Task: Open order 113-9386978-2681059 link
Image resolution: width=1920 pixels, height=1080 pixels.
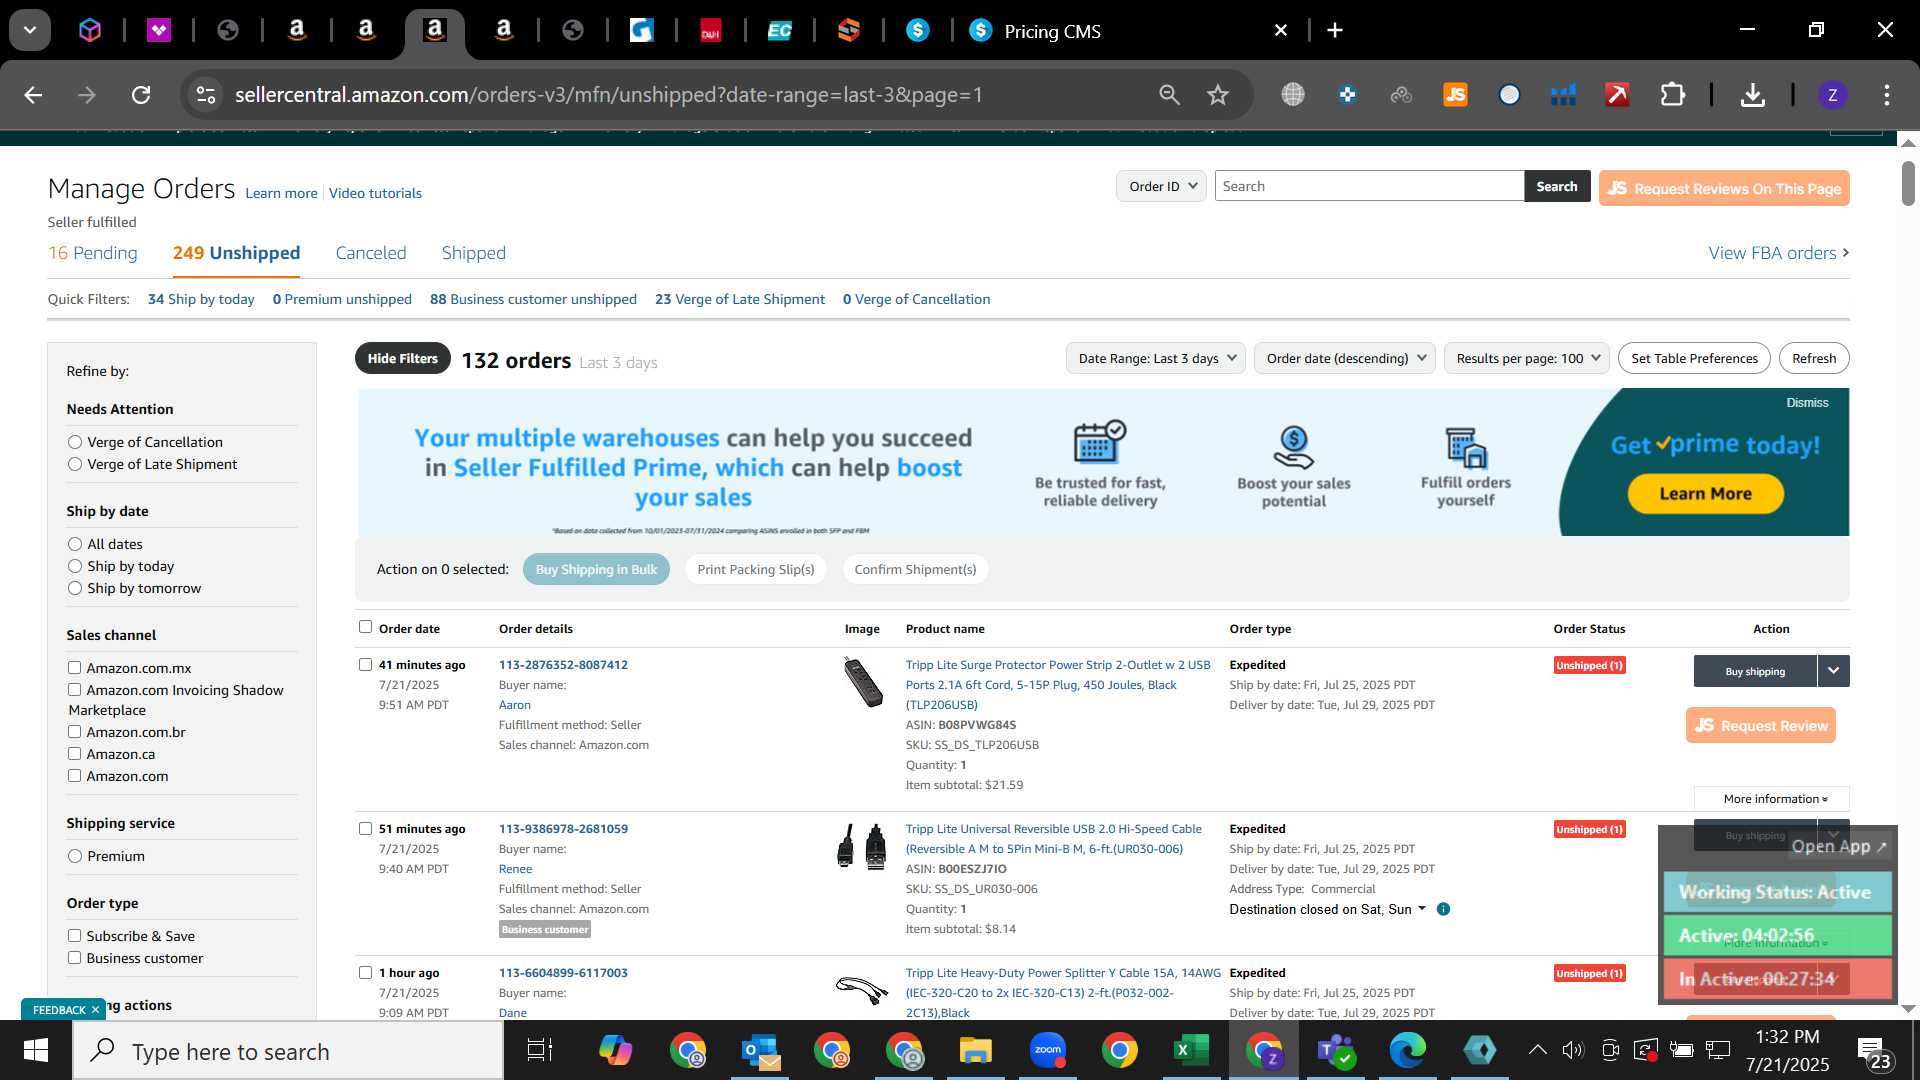Action: pos(563,828)
